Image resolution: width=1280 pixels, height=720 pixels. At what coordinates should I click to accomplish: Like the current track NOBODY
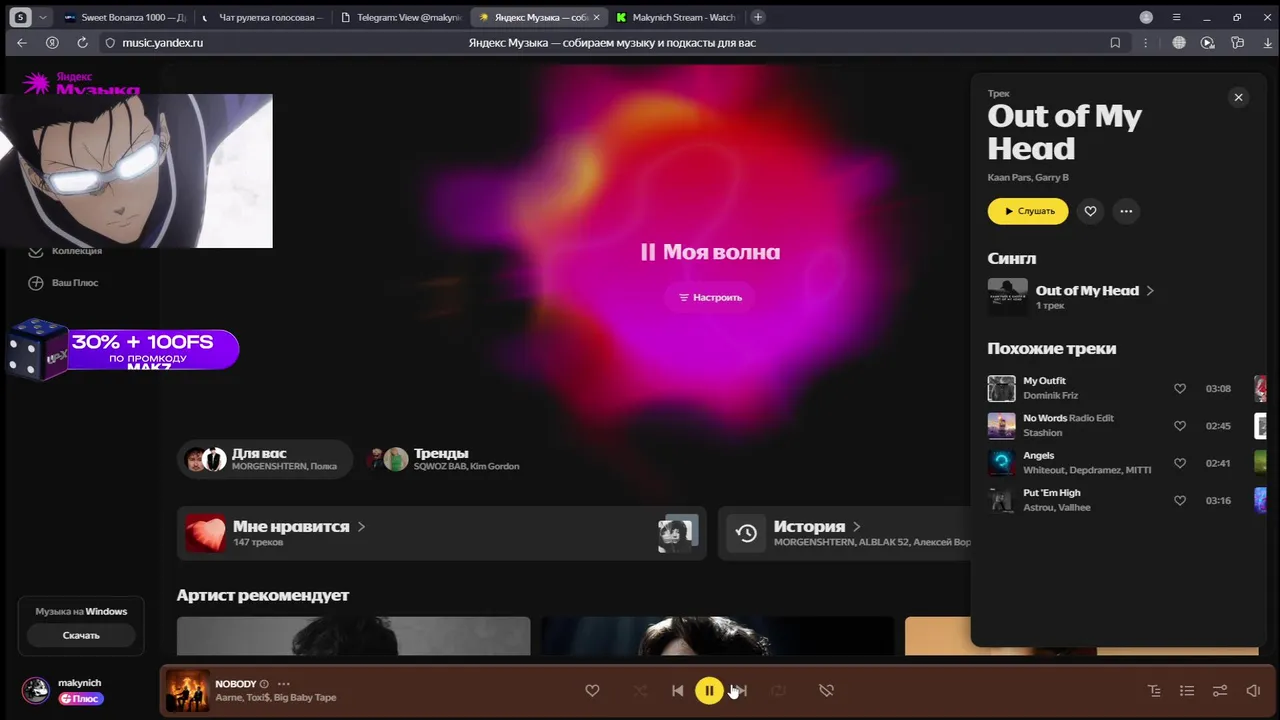click(592, 691)
